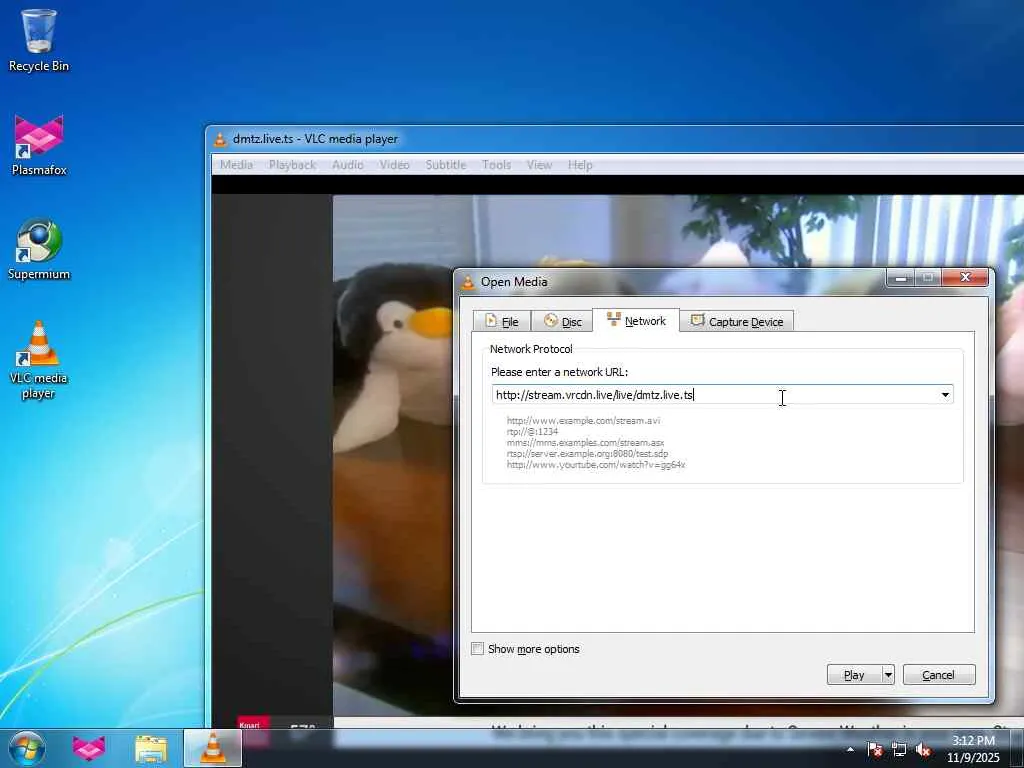Open the Audio menu
Viewport: 1024px width, 768px height.
tap(347, 165)
